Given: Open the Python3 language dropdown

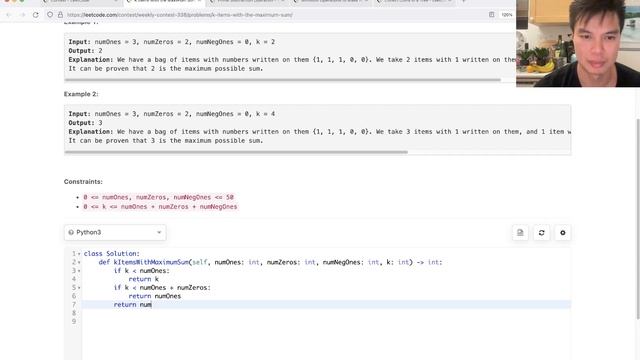Looking at the screenshot, I should (x=115, y=232).
